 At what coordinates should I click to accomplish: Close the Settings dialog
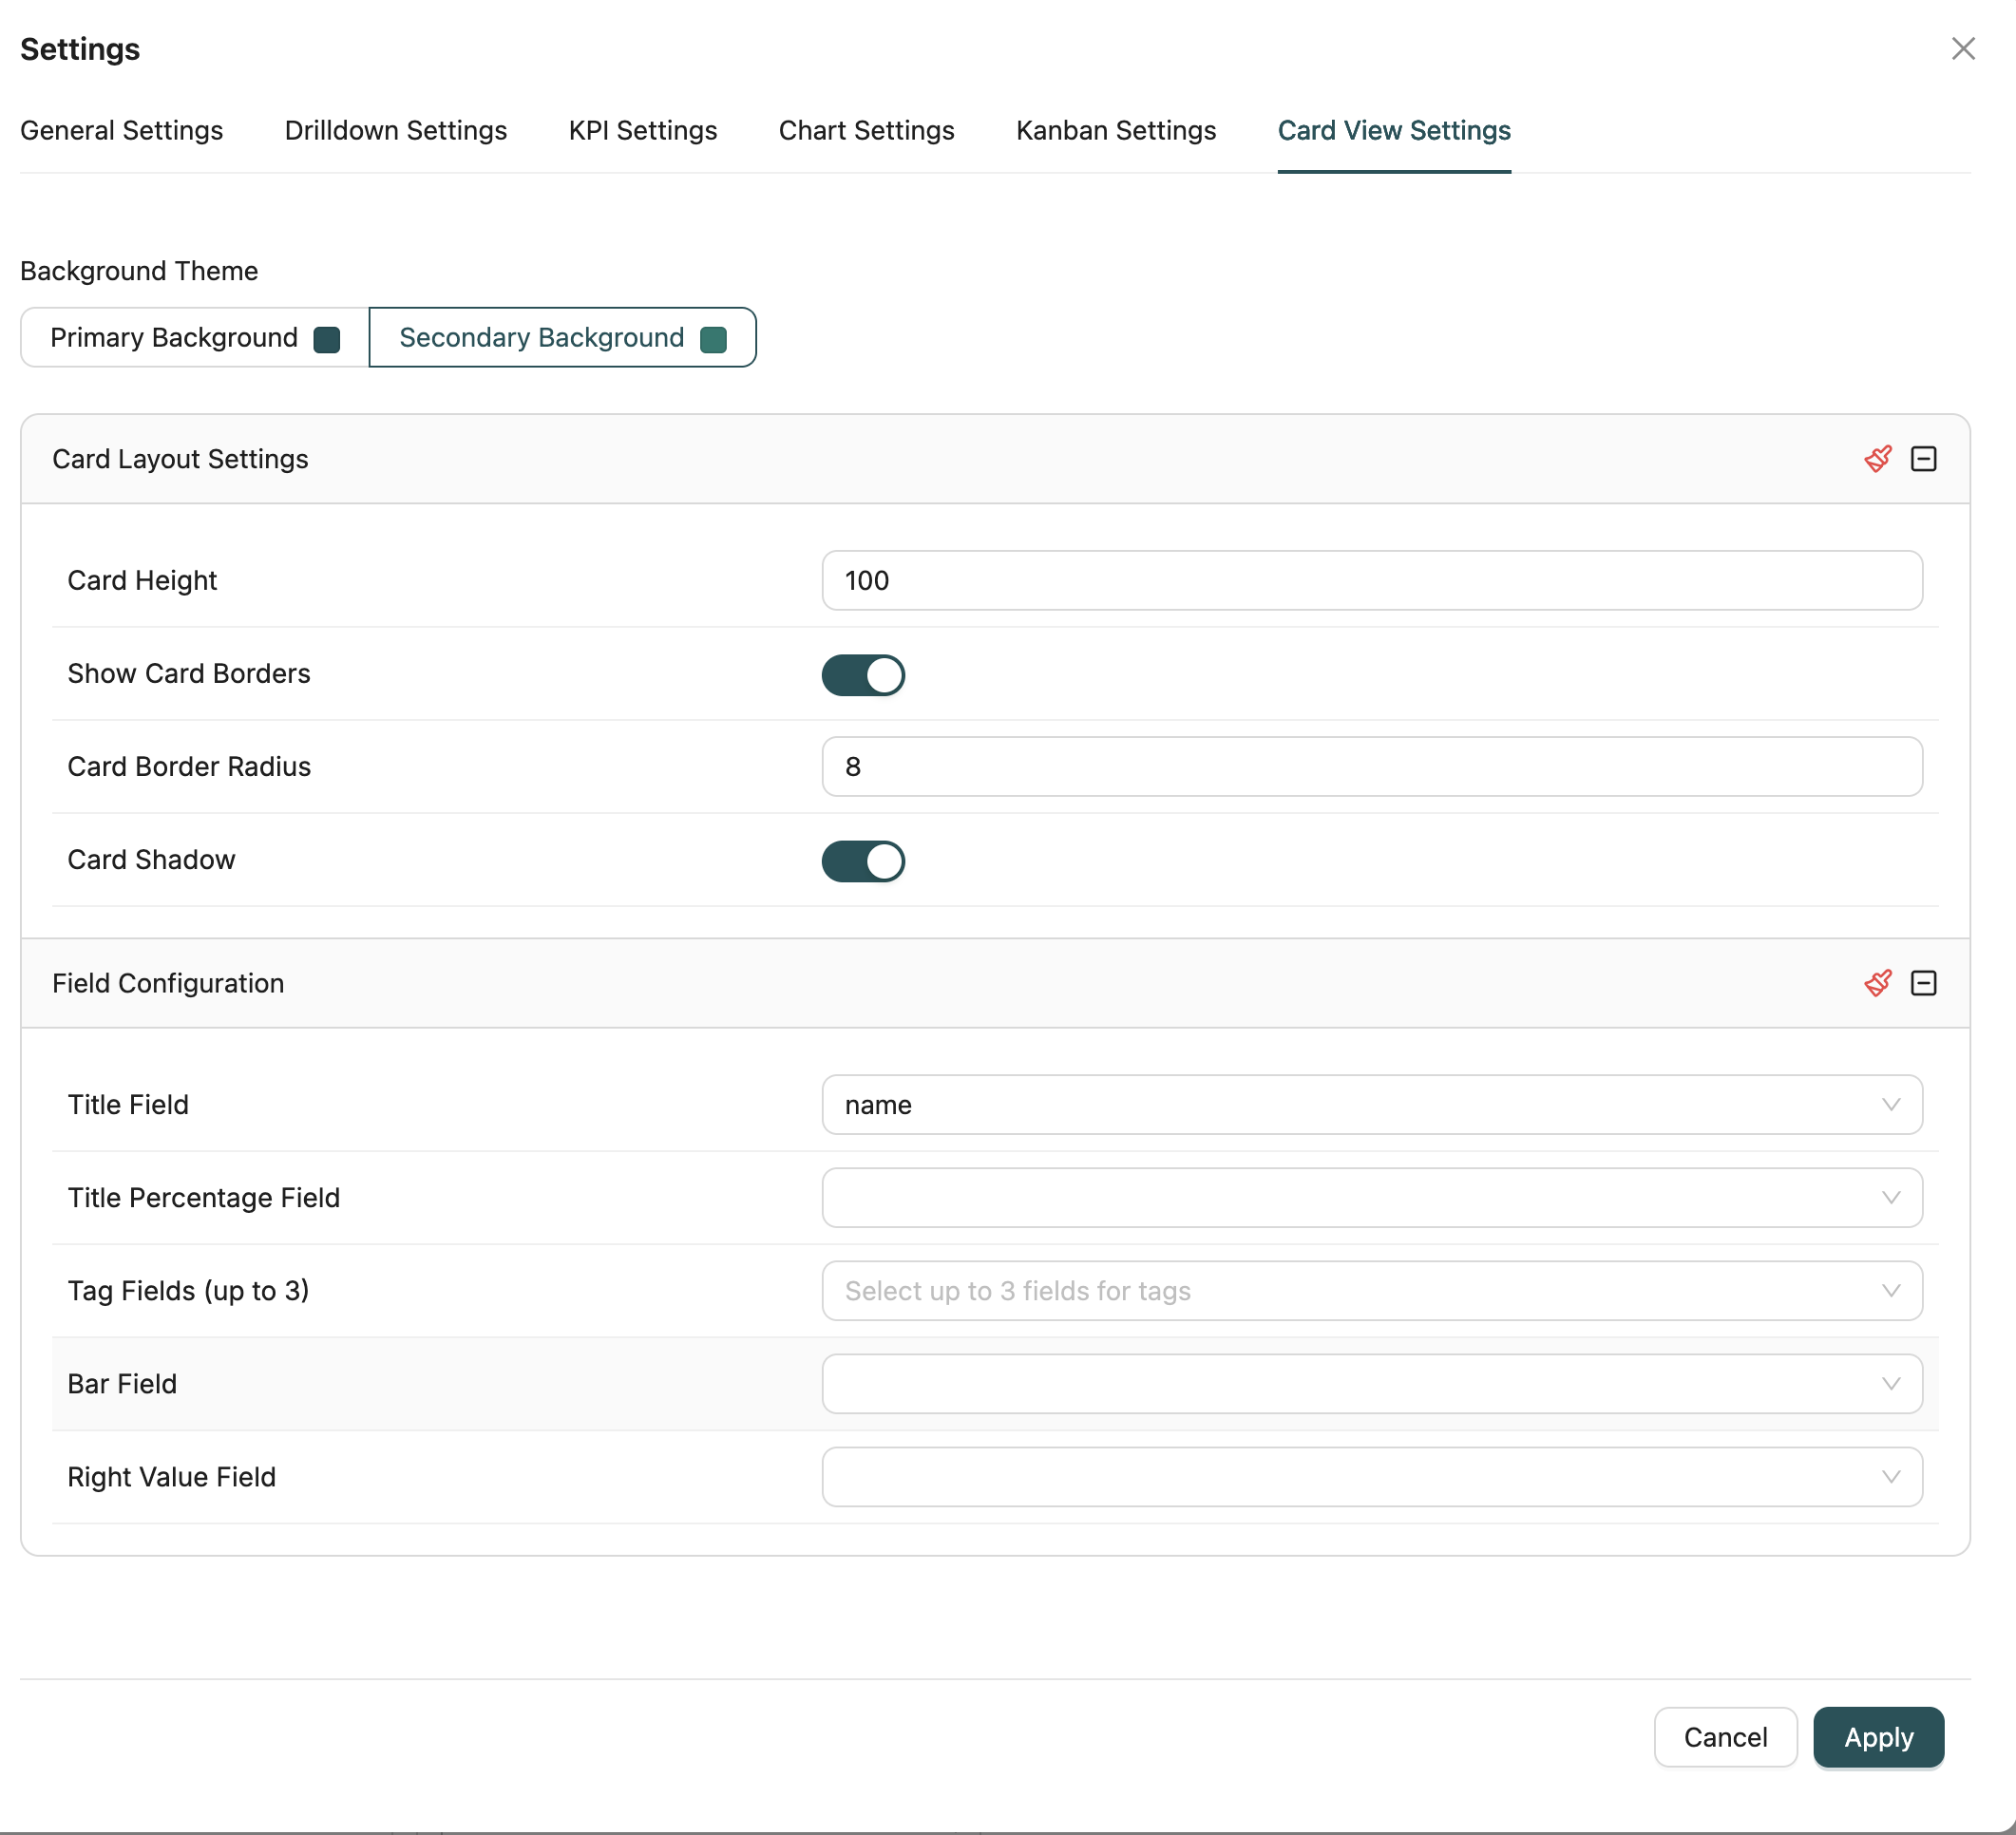(x=1963, y=48)
